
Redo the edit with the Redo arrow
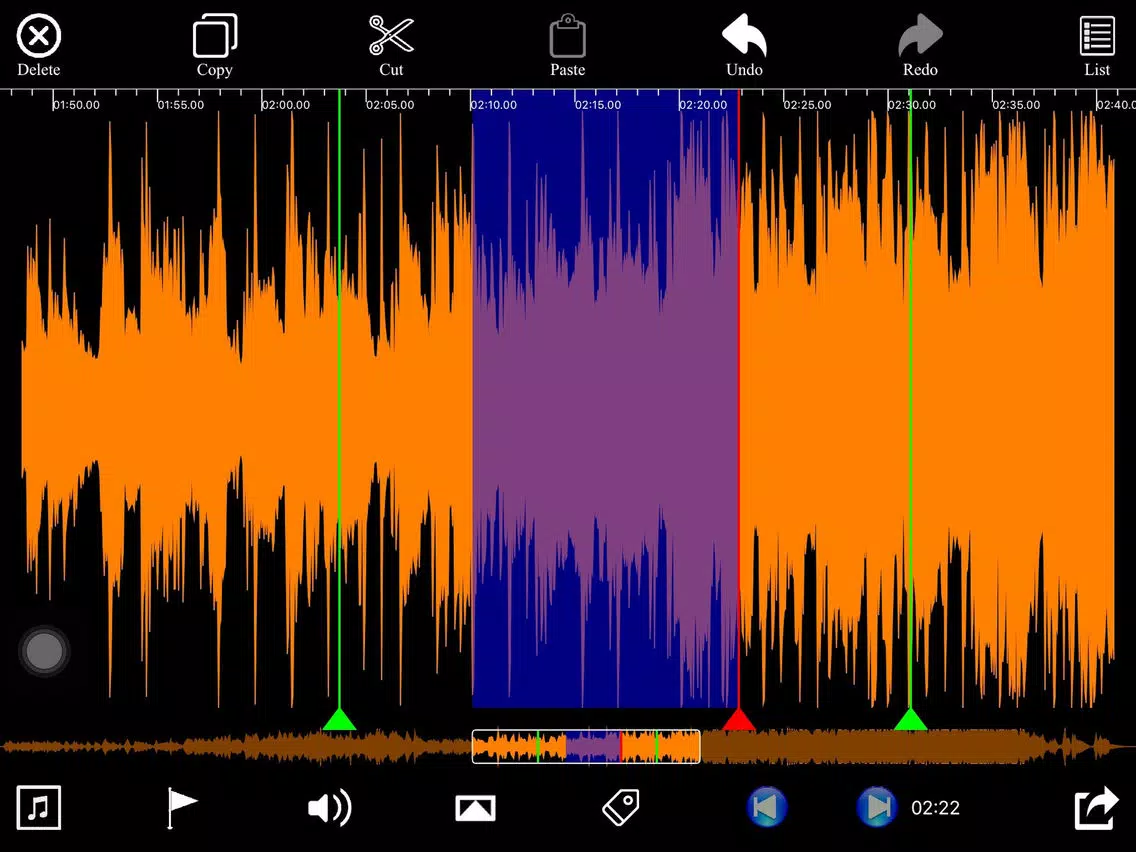(x=920, y=35)
